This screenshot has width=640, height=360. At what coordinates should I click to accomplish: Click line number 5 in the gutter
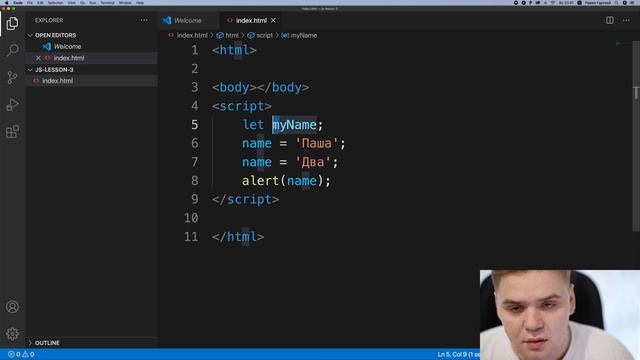pos(195,124)
